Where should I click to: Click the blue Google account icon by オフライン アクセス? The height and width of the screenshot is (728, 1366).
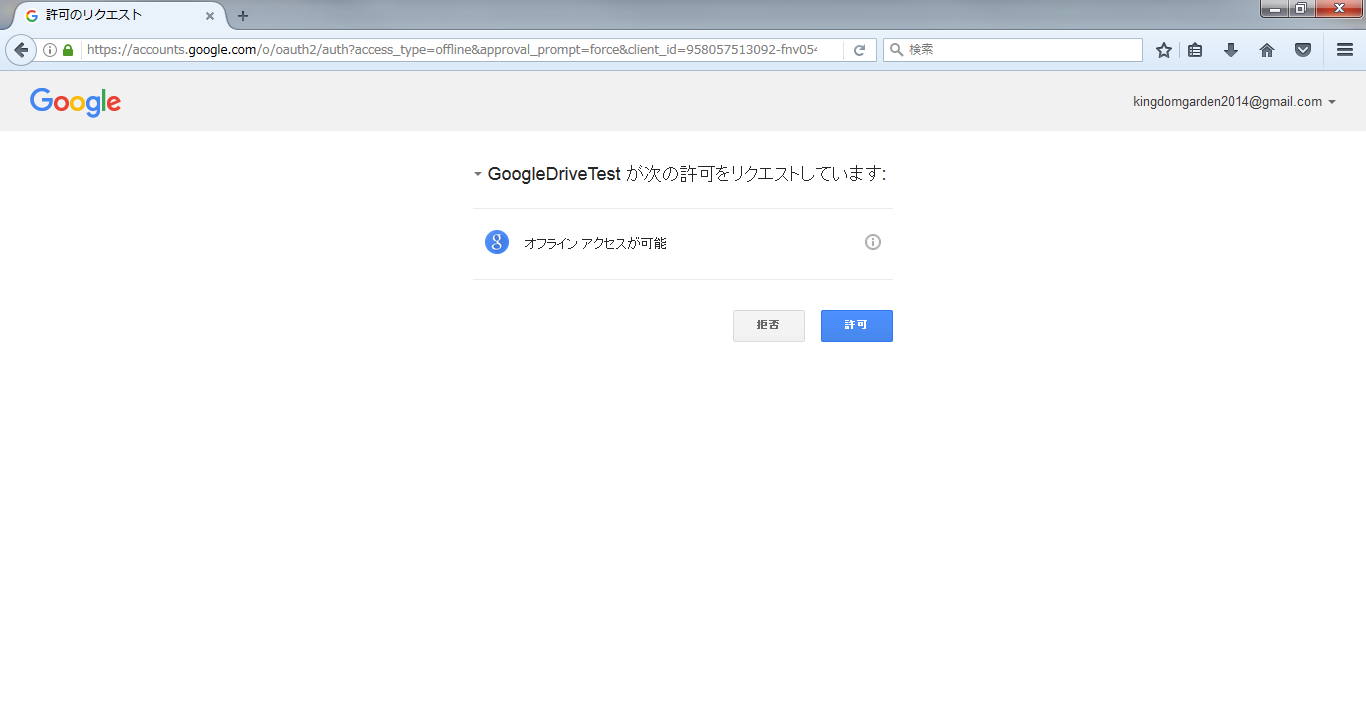[x=497, y=242]
